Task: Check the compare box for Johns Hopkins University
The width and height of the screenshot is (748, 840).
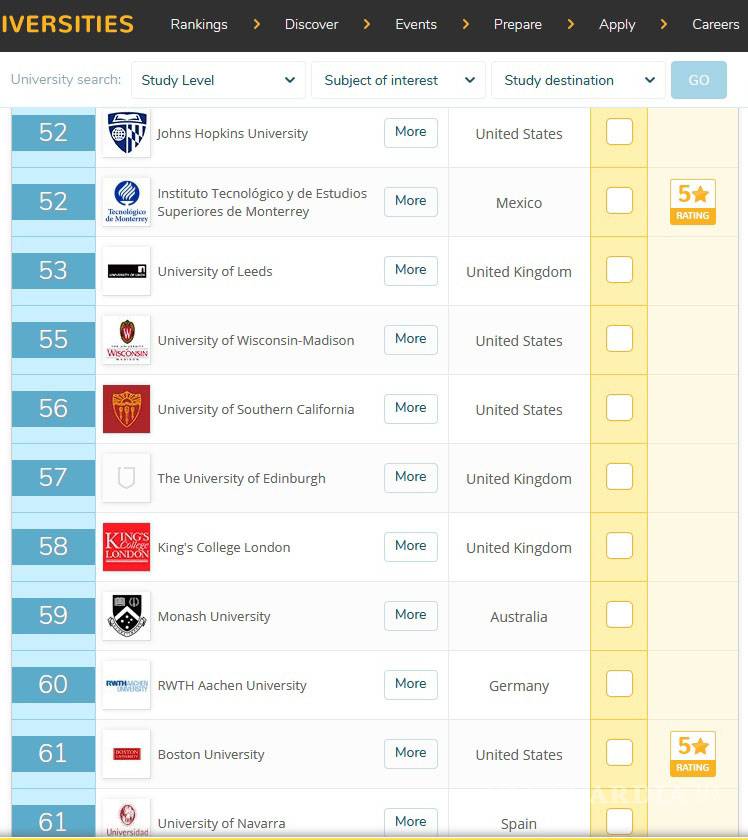Action: 619,132
